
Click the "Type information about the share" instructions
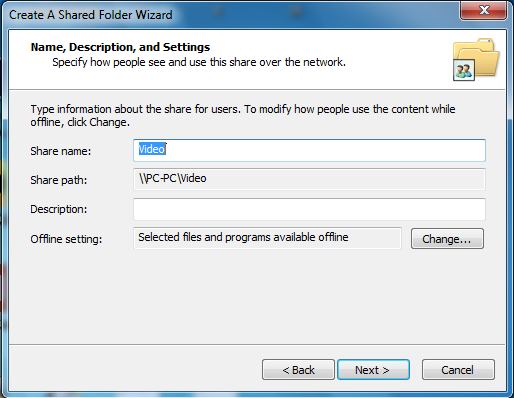coord(243,116)
